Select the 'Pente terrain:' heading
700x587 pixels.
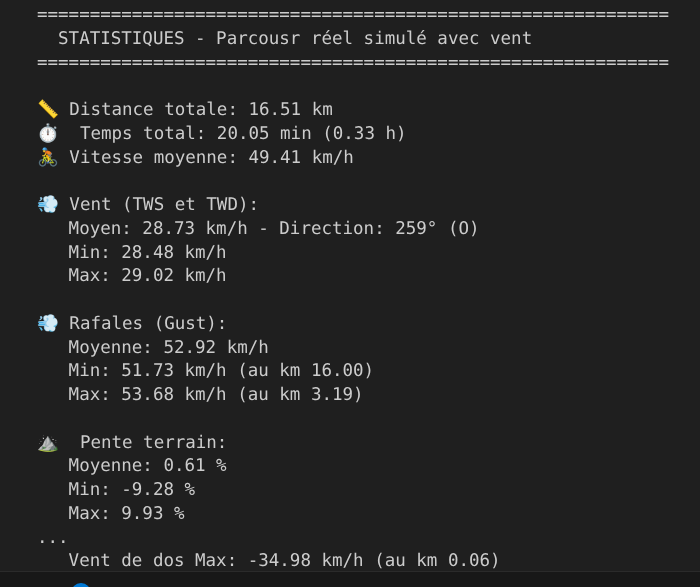tap(153, 443)
